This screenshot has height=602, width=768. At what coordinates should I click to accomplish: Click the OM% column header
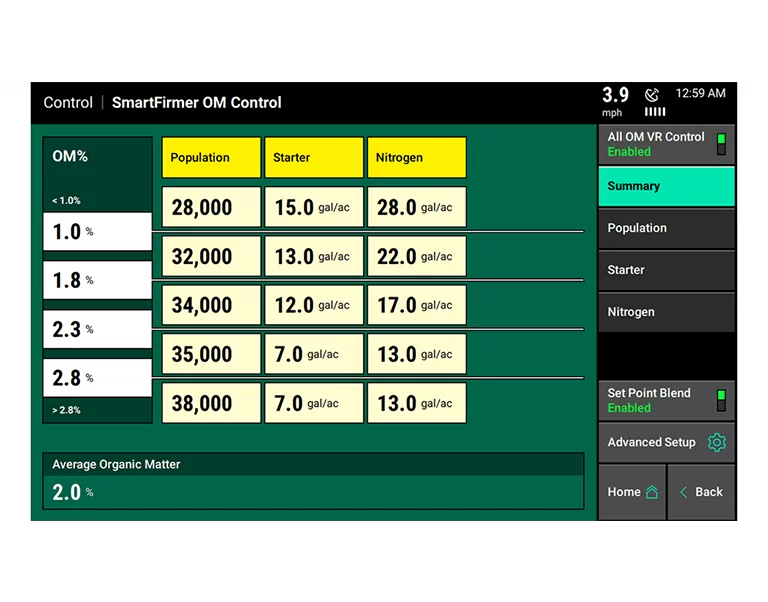tap(70, 156)
